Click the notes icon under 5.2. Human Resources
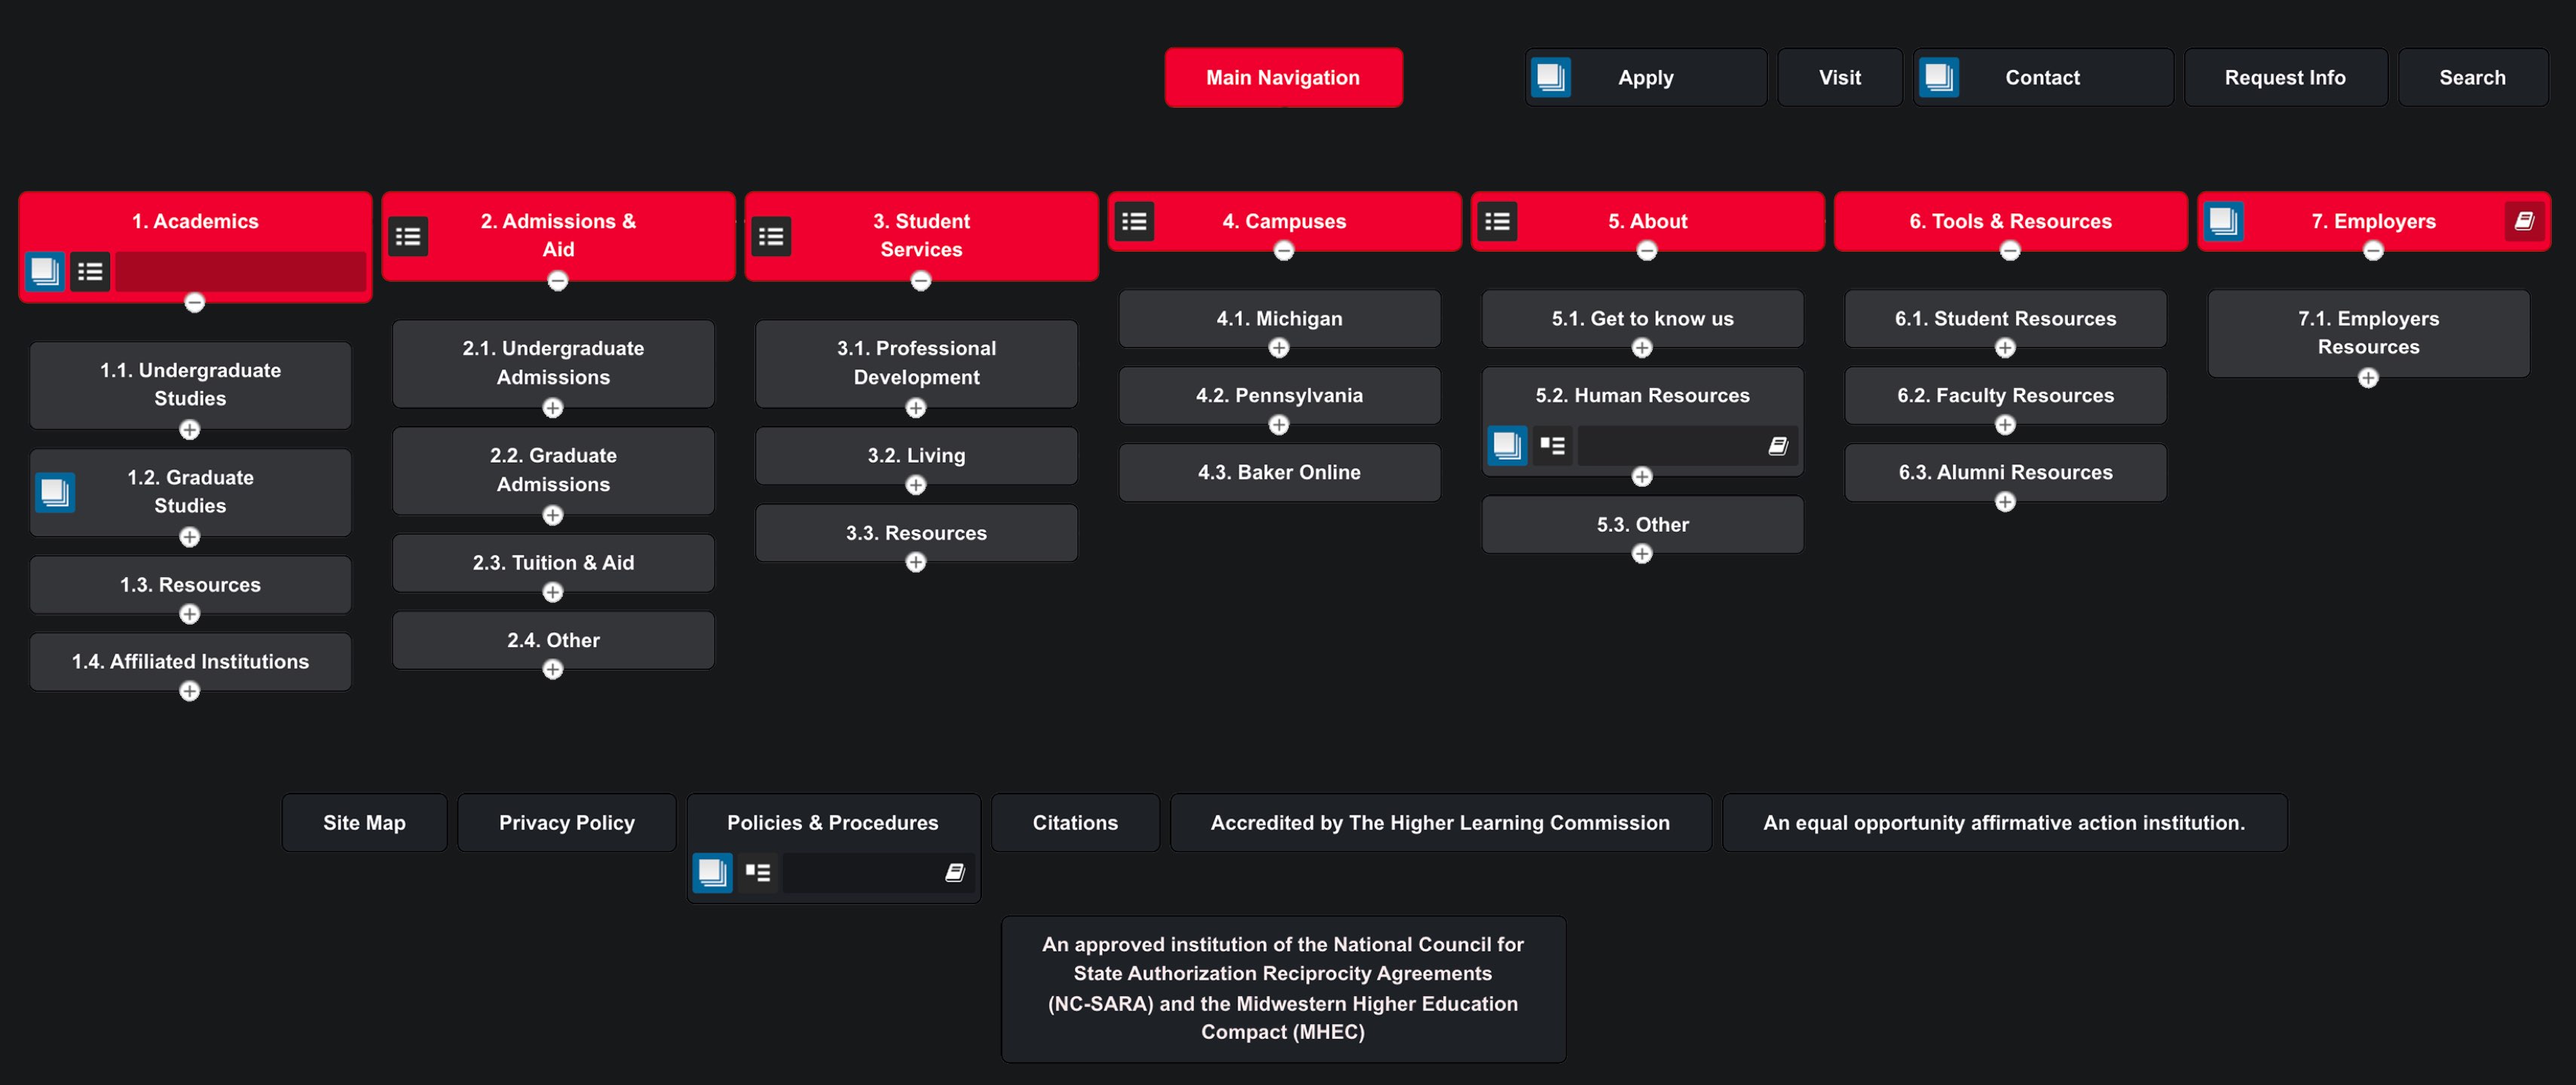This screenshot has width=2576, height=1085. (x=1778, y=446)
